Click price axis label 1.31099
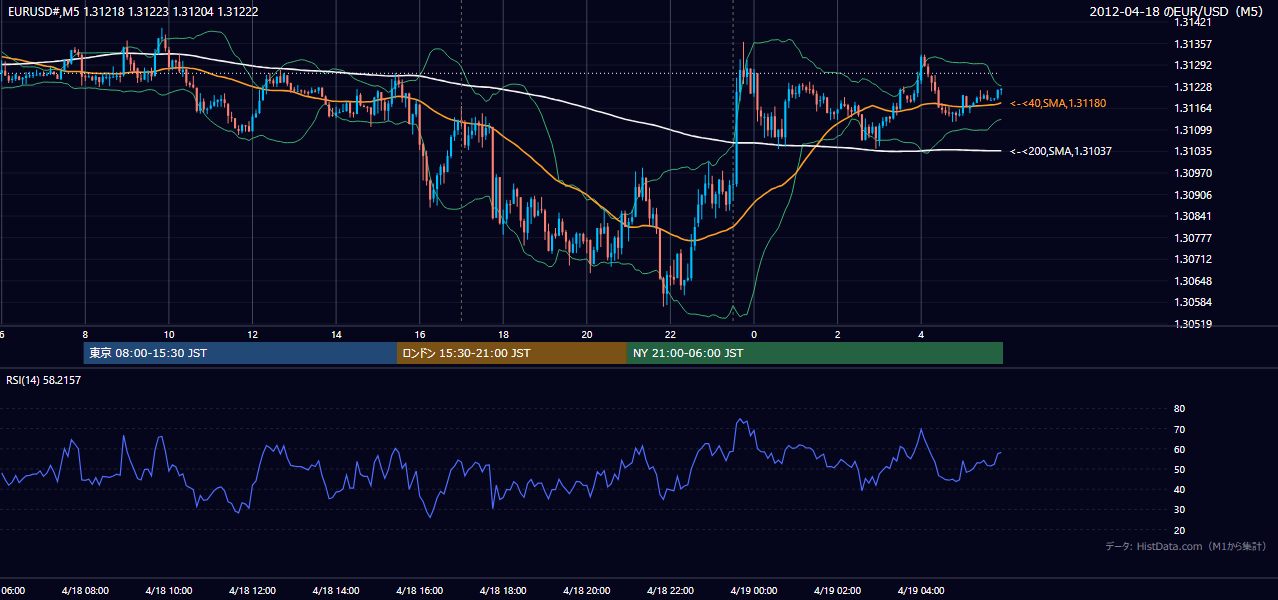Viewport: 1278px width, 600px height. [x=1192, y=130]
